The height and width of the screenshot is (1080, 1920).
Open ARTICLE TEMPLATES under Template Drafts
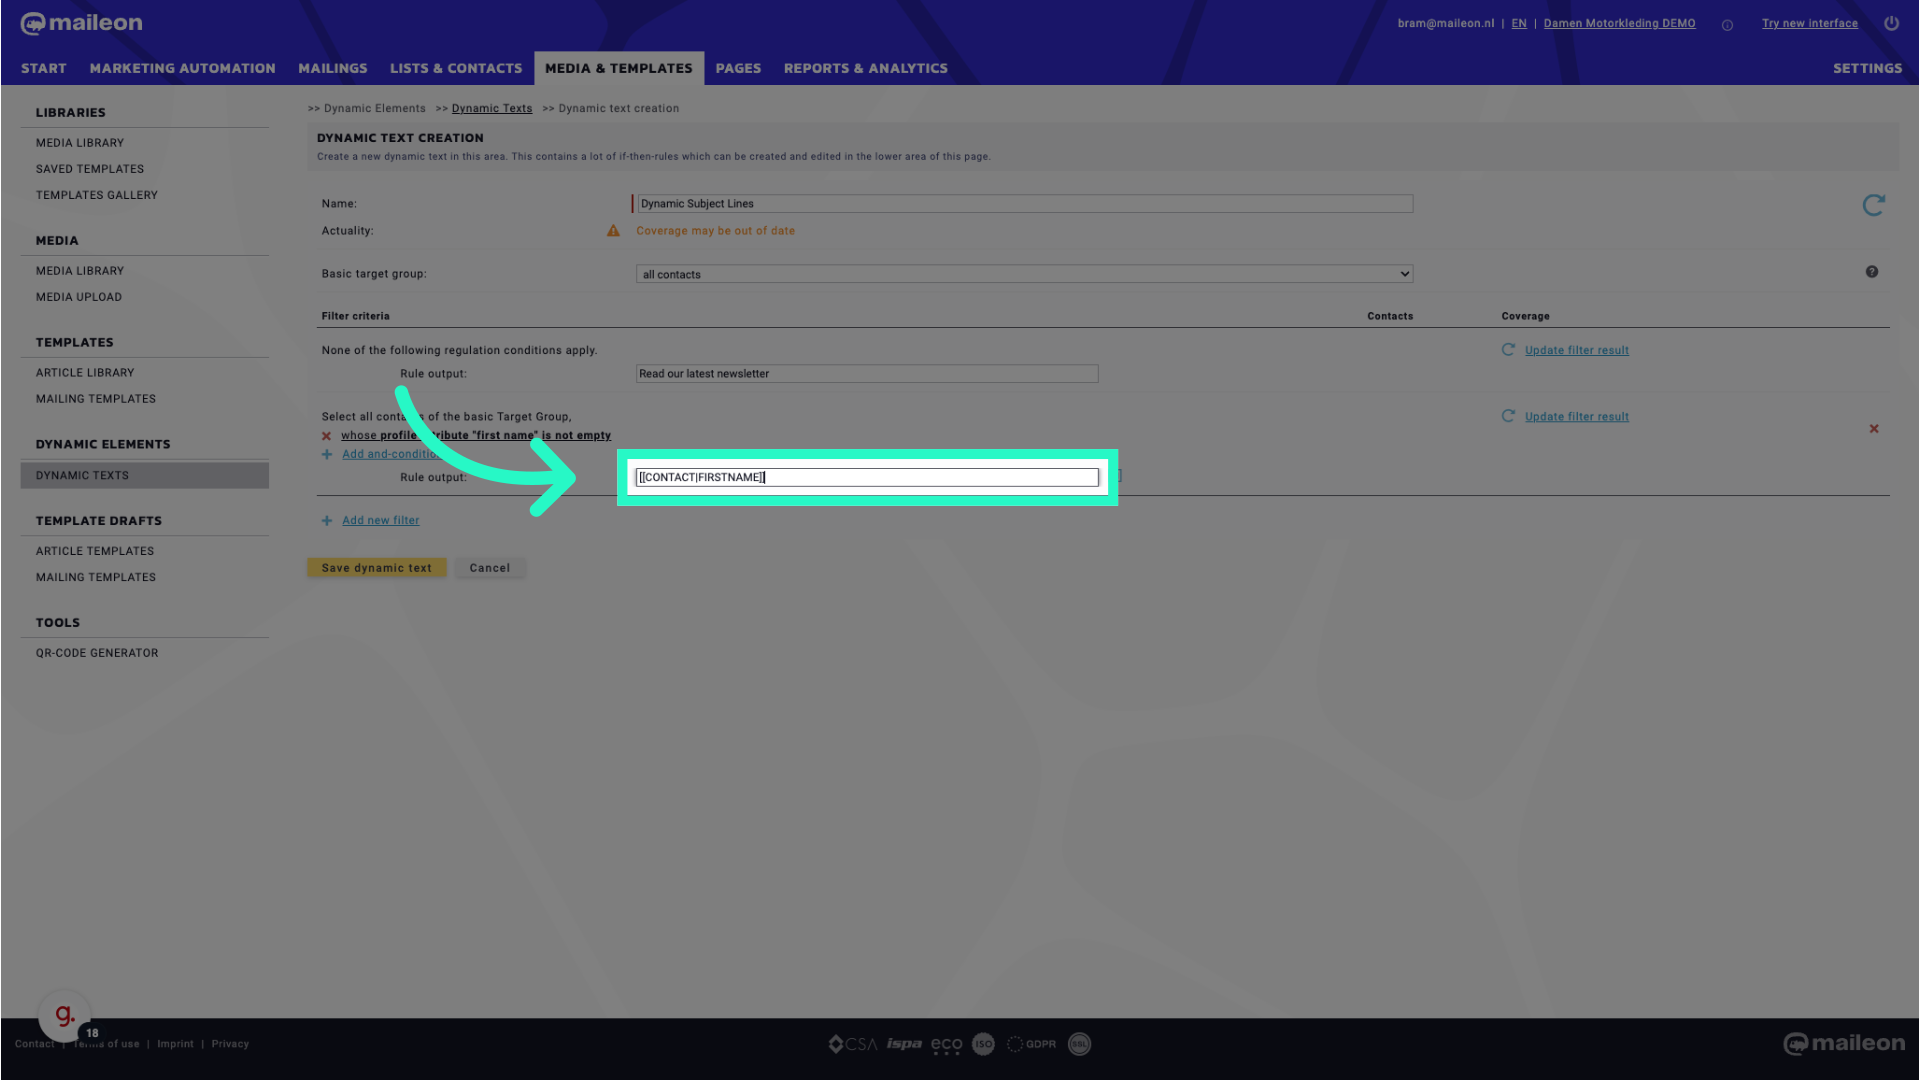tap(95, 551)
